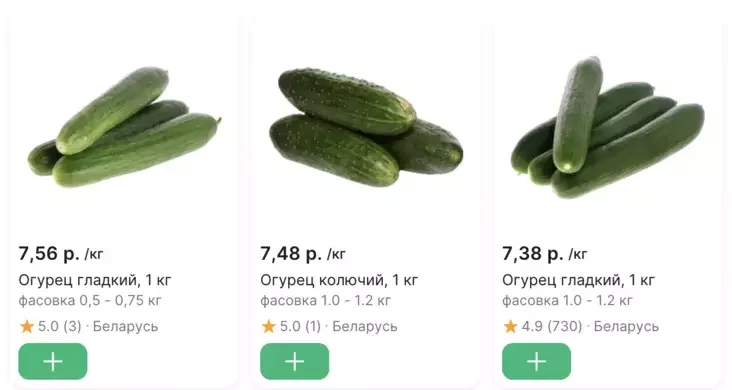The height and width of the screenshot is (390, 732).
Task: Click the star icon next to 4.9 (730)
Action: [510, 326]
